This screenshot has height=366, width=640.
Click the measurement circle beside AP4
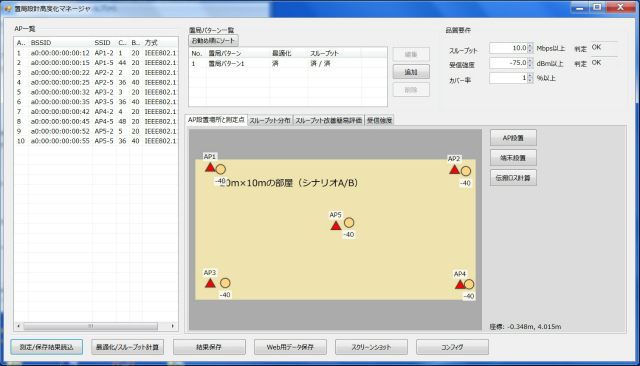pos(469,284)
